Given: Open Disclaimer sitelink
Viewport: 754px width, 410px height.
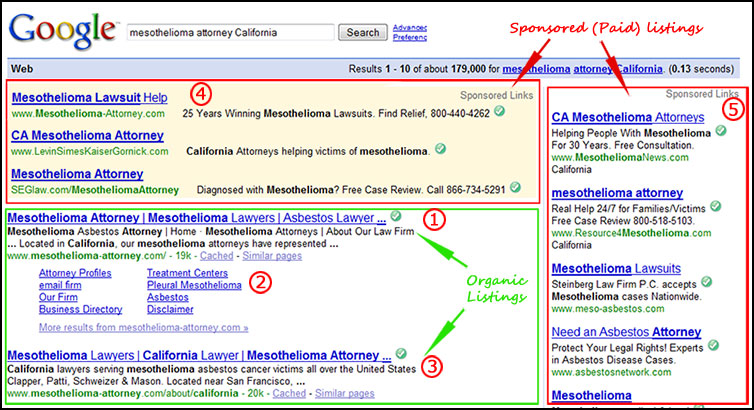Looking at the screenshot, I should pos(170,309).
